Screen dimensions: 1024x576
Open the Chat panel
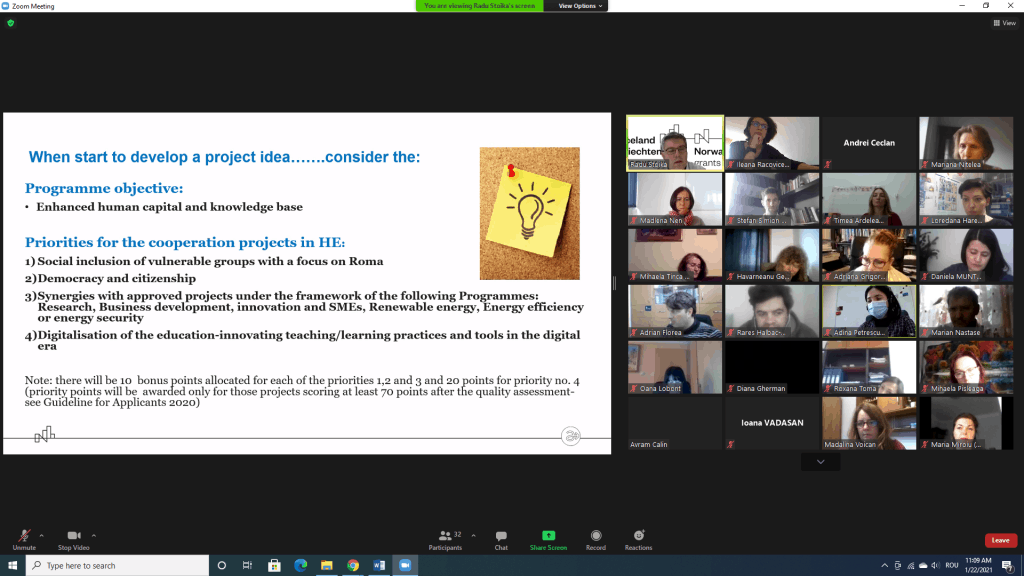click(501, 538)
